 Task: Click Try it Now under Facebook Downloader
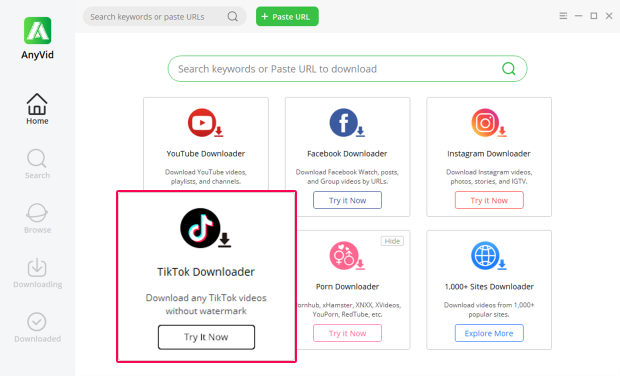click(x=347, y=200)
